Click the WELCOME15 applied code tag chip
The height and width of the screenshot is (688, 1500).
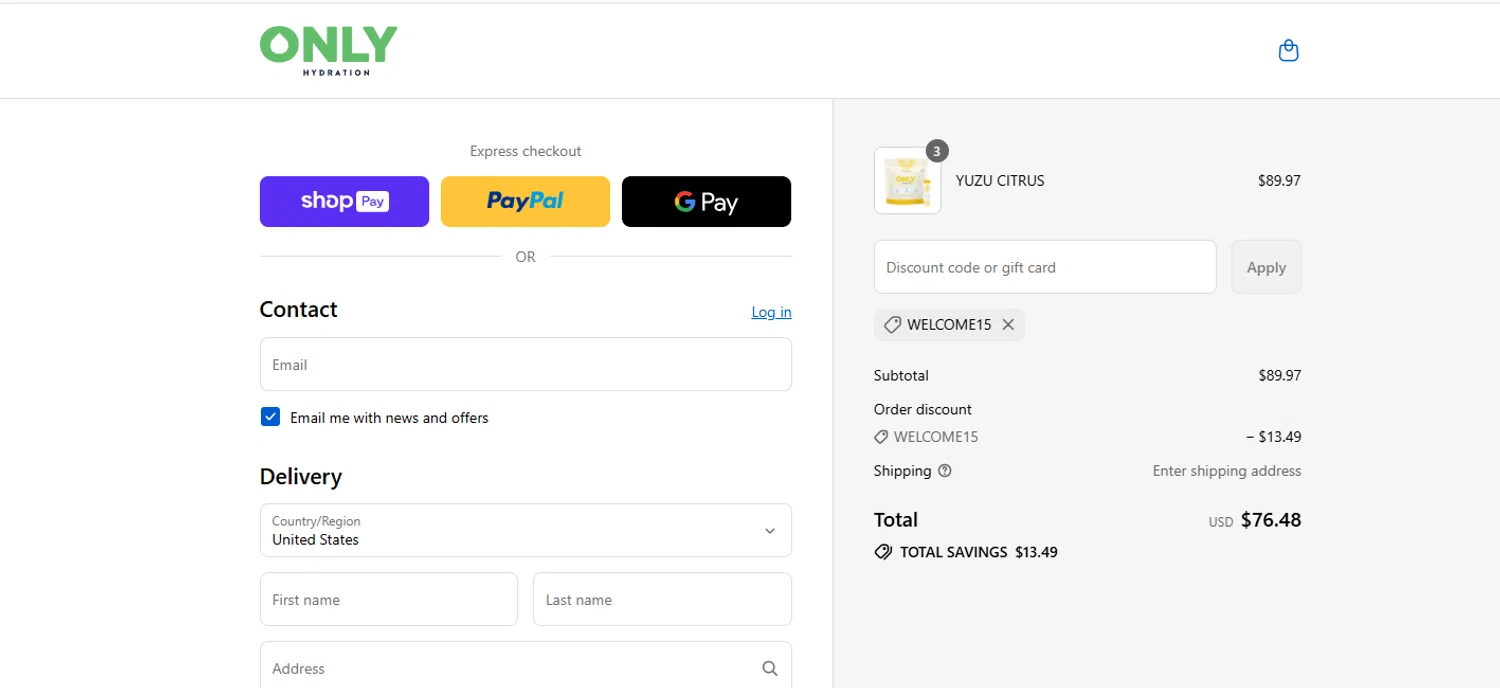pyautogui.click(x=949, y=325)
